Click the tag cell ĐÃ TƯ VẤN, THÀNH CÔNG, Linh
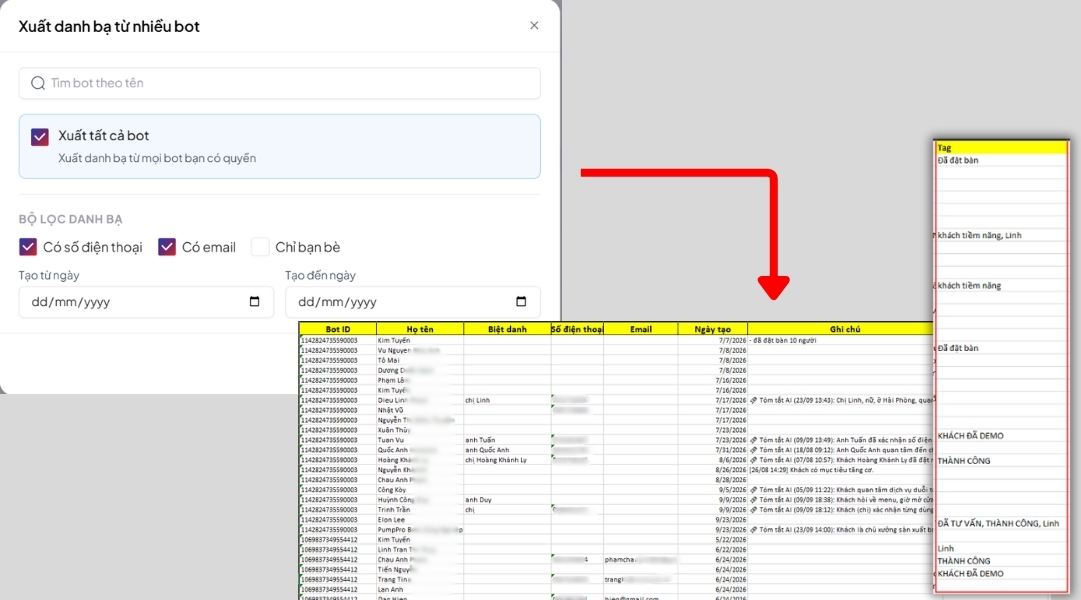The height and width of the screenshot is (600, 1081). 1001,523
